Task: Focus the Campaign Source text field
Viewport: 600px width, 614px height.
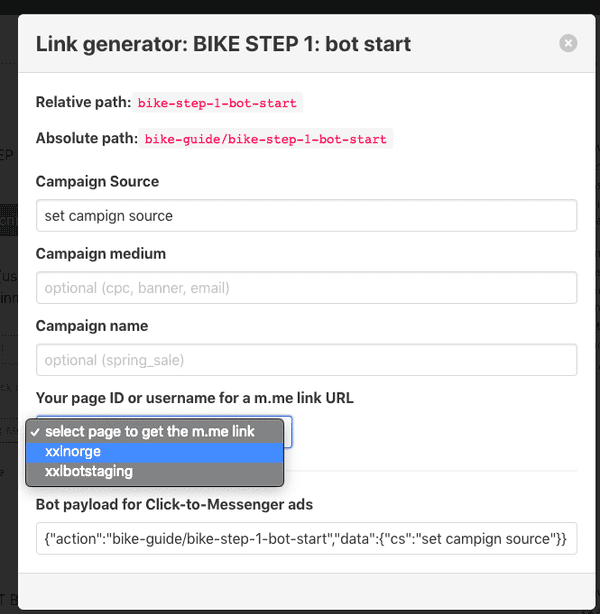Action: coord(306,216)
